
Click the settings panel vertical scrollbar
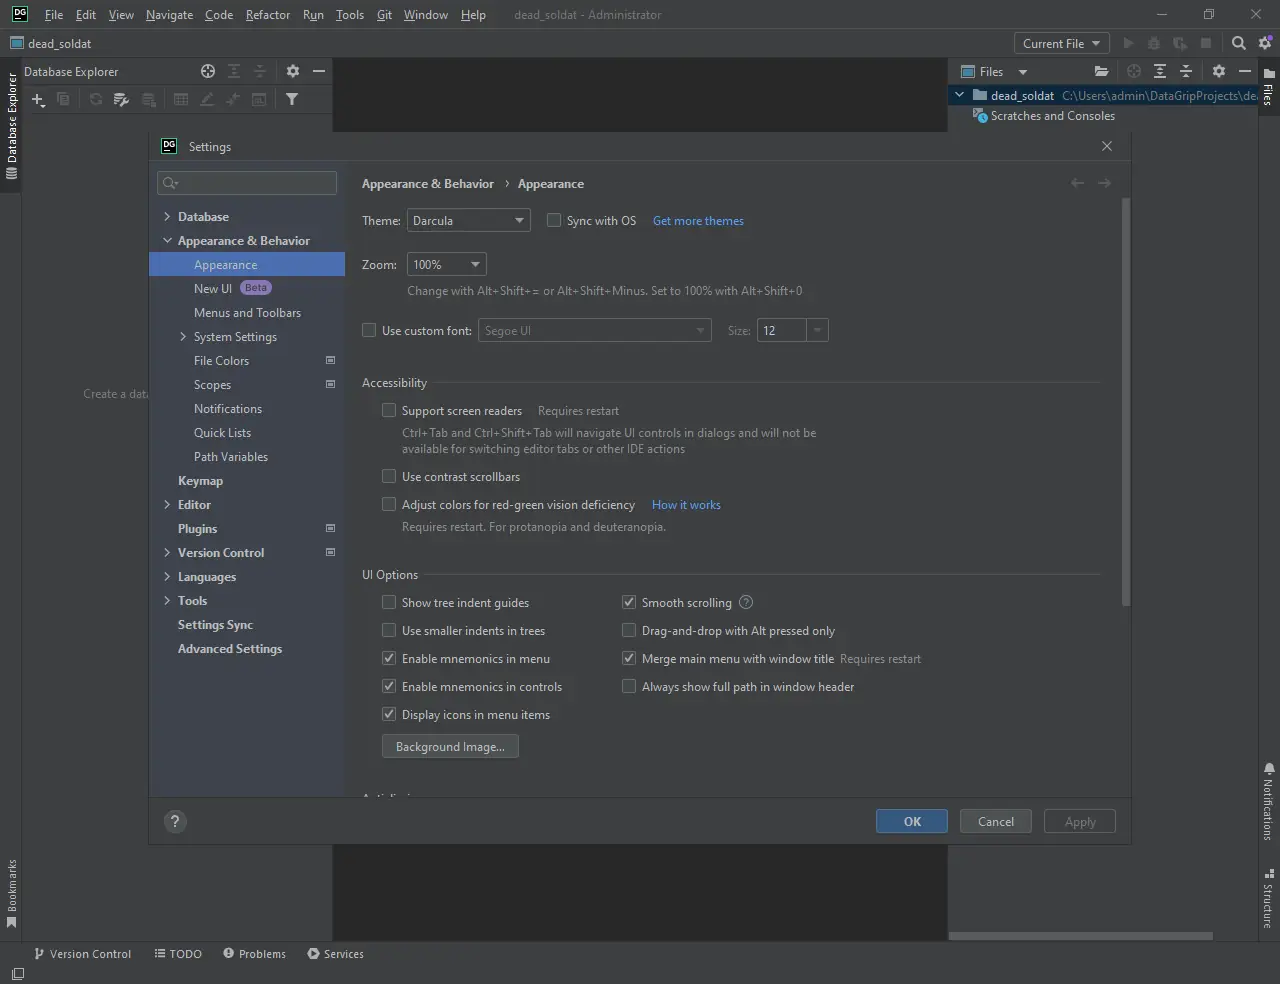1126,400
